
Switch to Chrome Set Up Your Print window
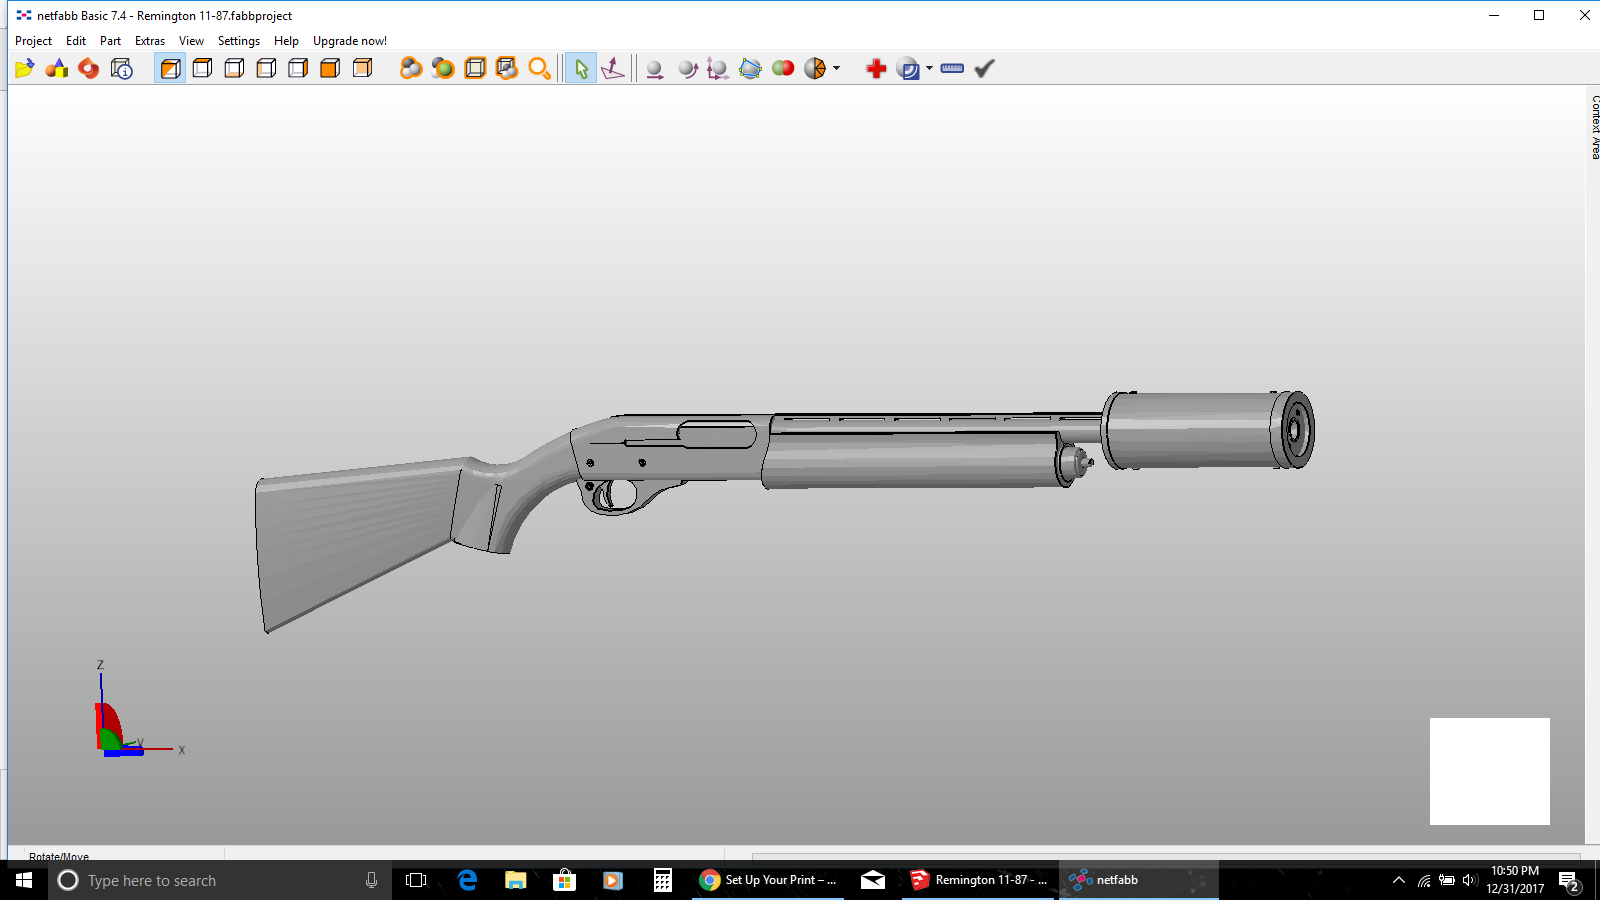pyautogui.click(x=768, y=880)
